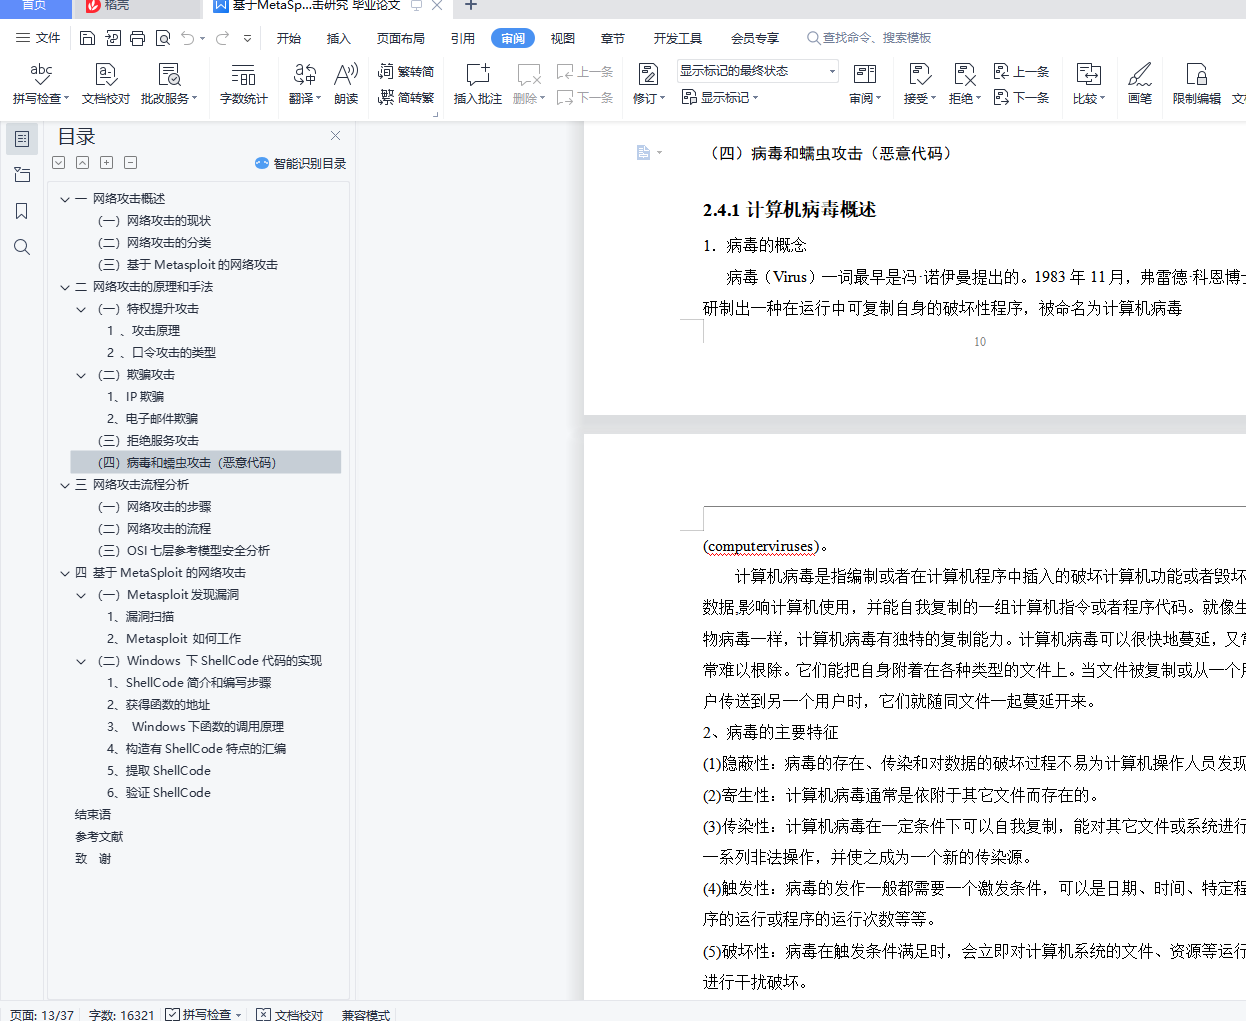Click the promote heading level plus icon
Image resolution: width=1246 pixels, height=1021 pixels.
pyautogui.click(x=106, y=162)
